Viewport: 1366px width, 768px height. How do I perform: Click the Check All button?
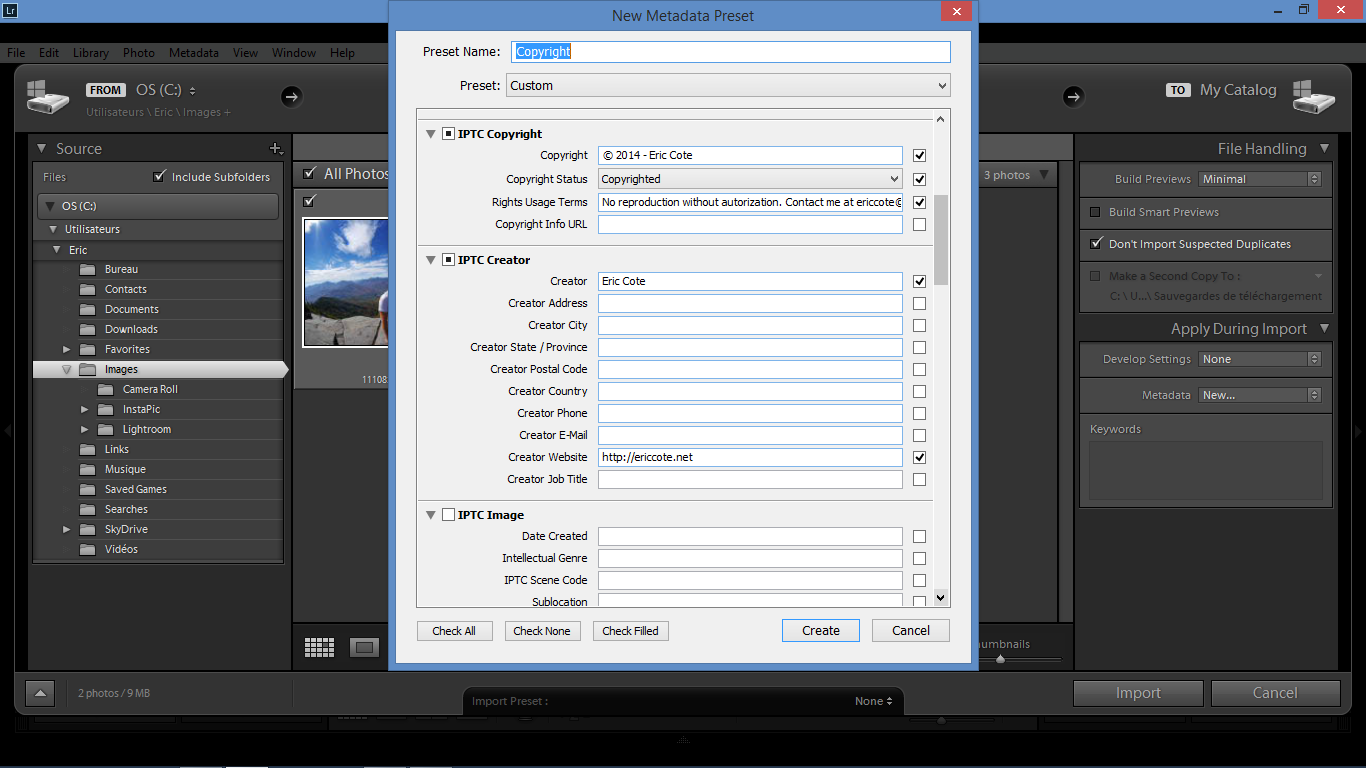pos(454,631)
